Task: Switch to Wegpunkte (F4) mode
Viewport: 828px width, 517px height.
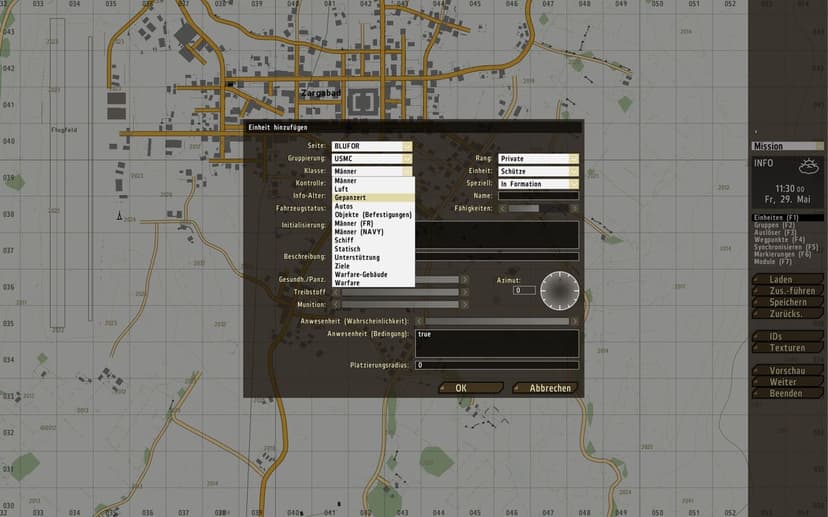Action: click(787, 240)
